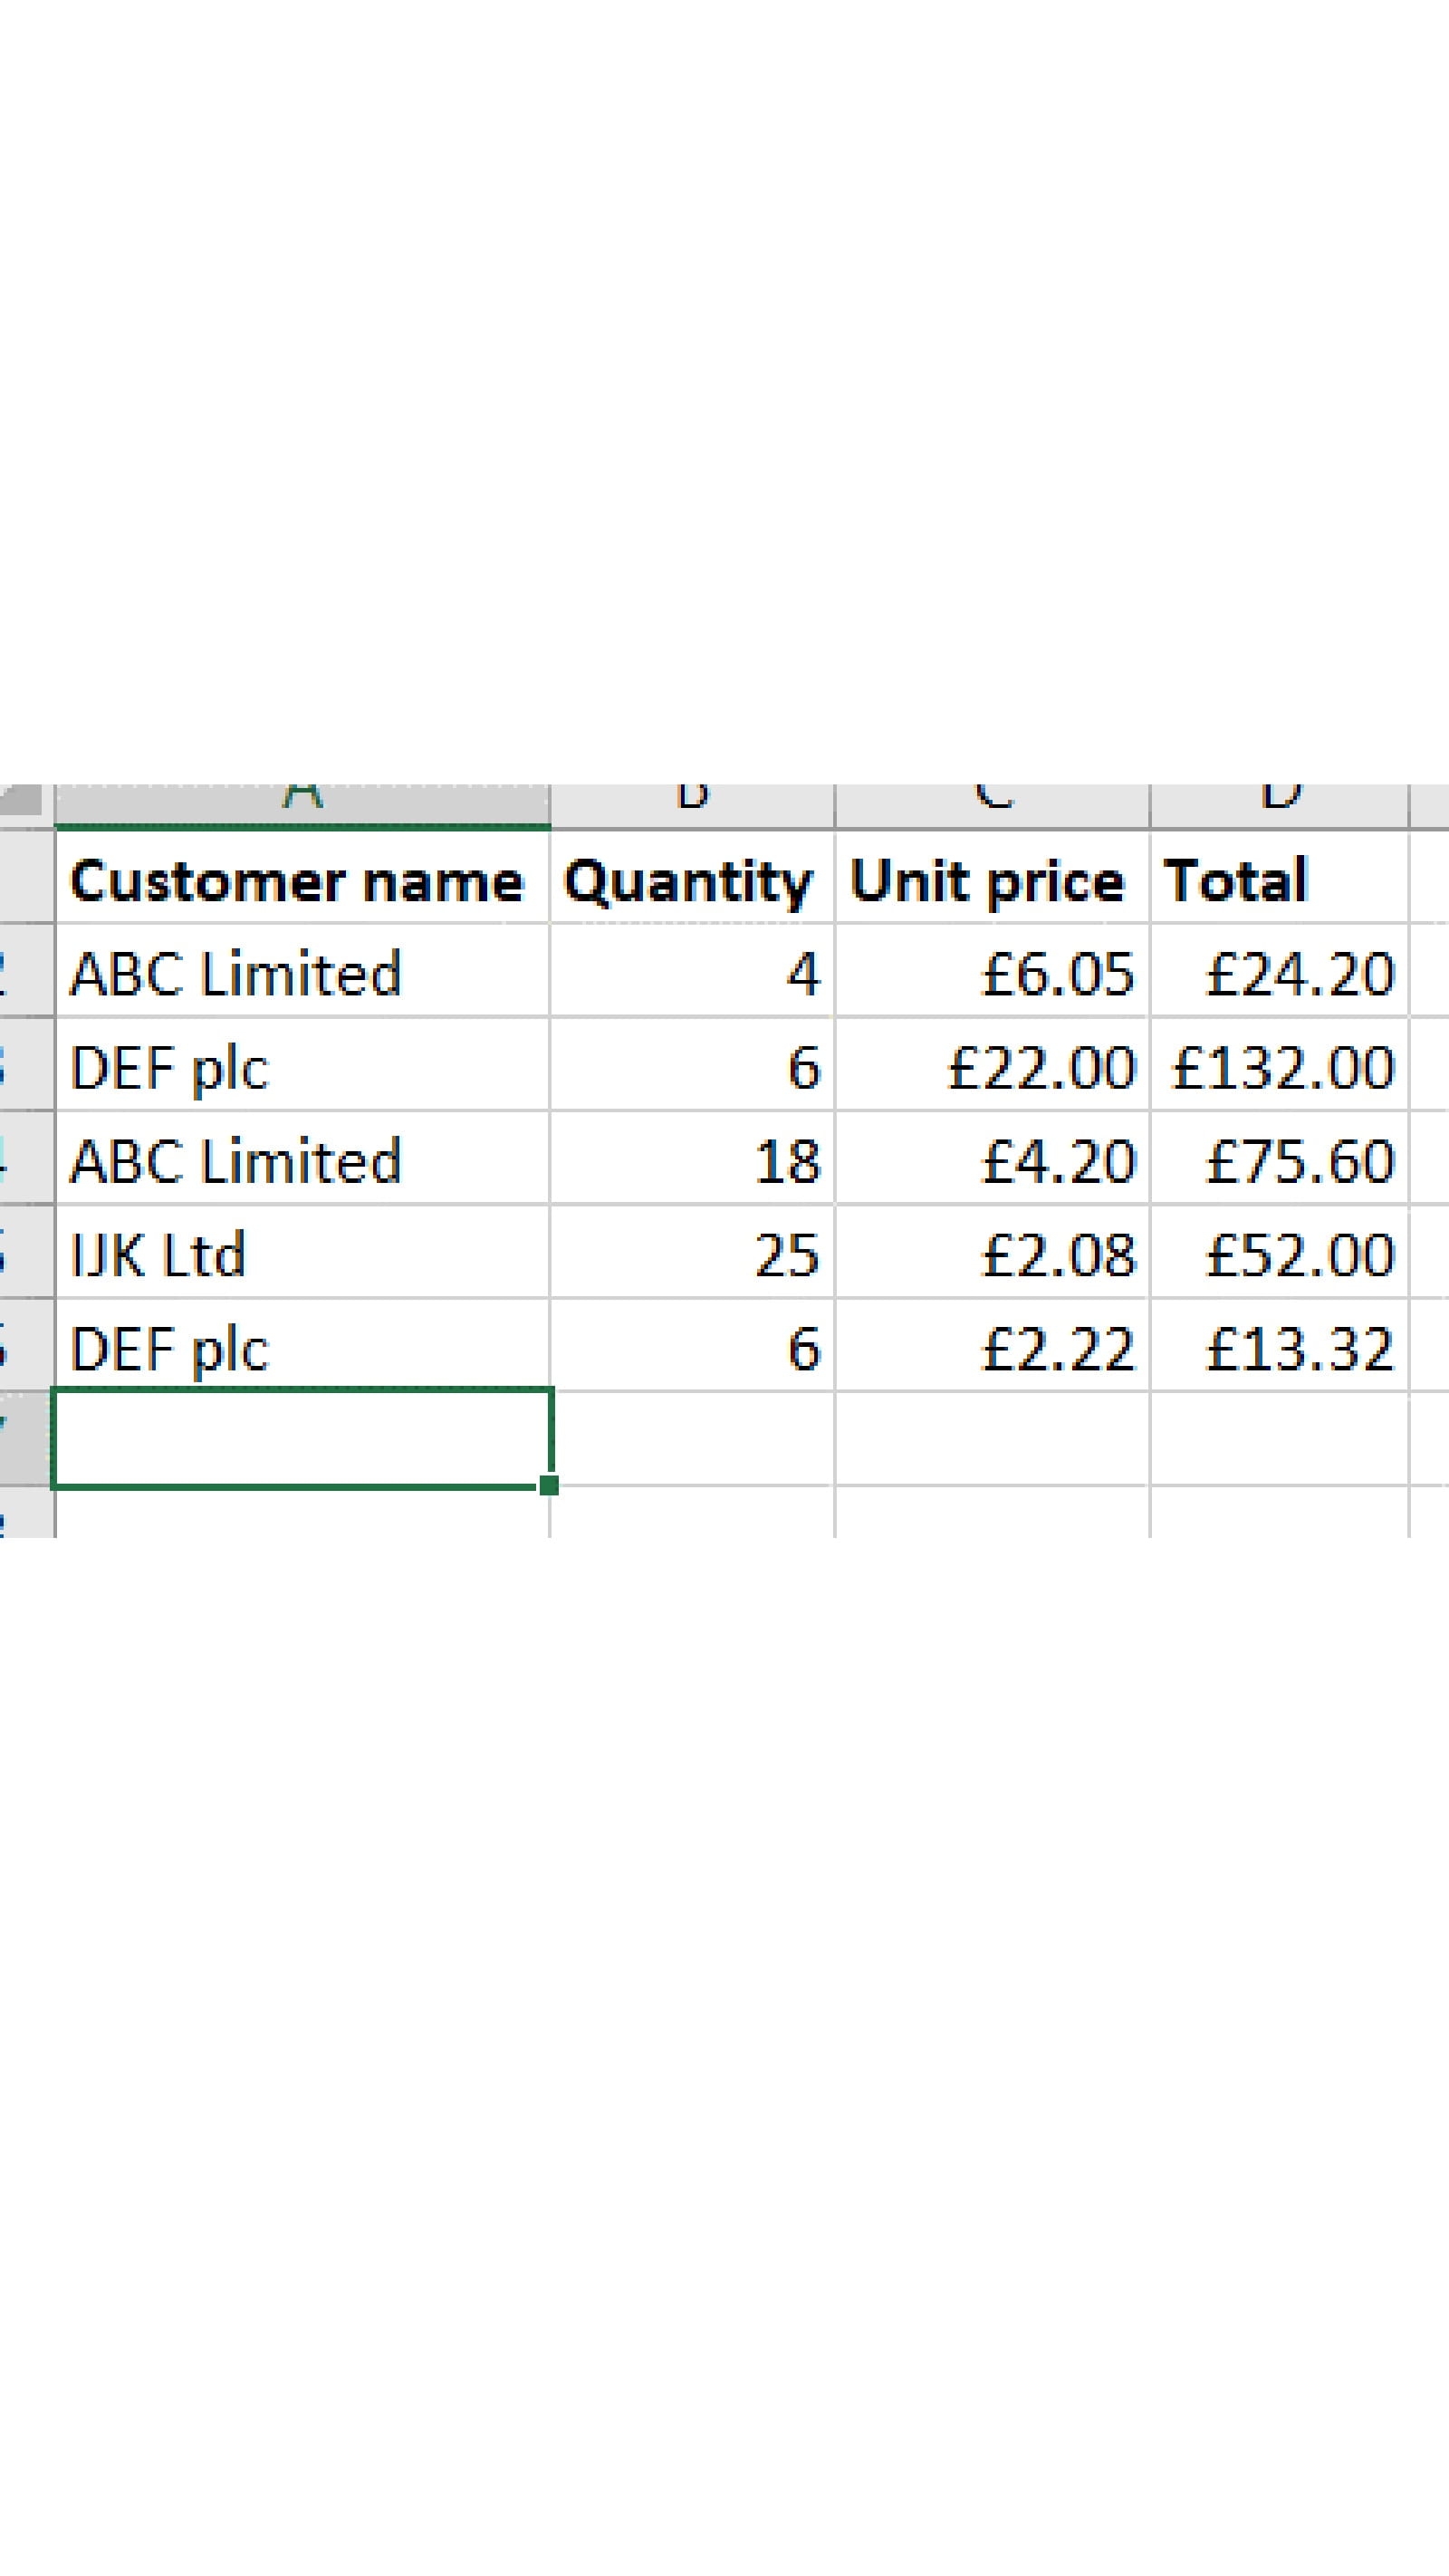Click the Total header cell
Screen dimensions: 1449x2576
(1279, 881)
